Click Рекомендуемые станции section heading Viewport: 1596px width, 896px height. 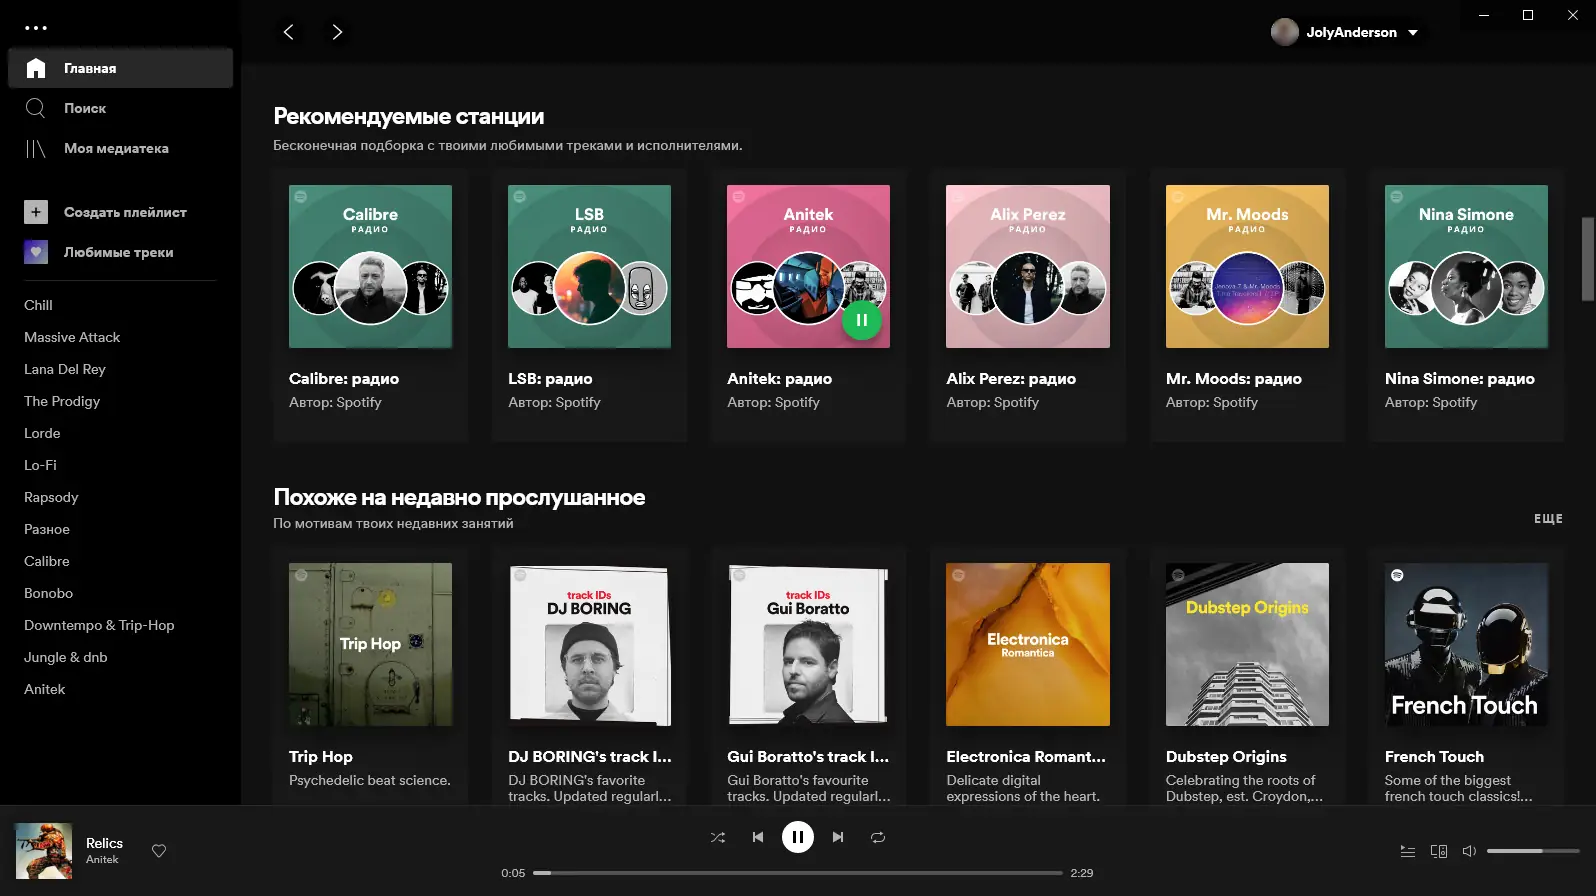click(x=409, y=116)
